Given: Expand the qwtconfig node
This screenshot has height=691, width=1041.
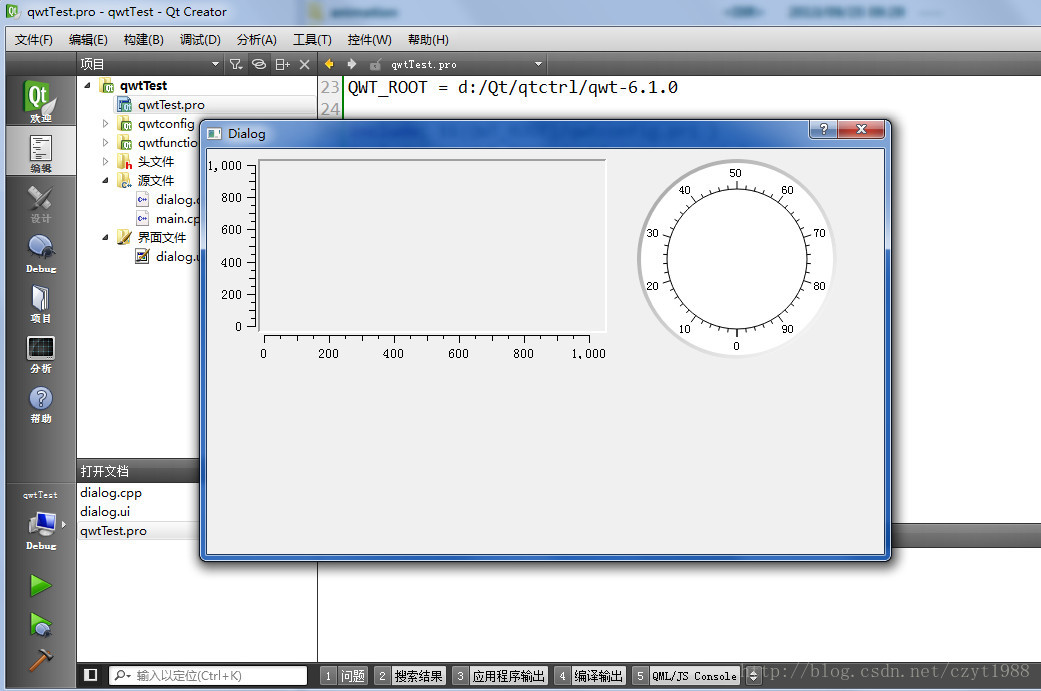Looking at the screenshot, I should coord(106,123).
